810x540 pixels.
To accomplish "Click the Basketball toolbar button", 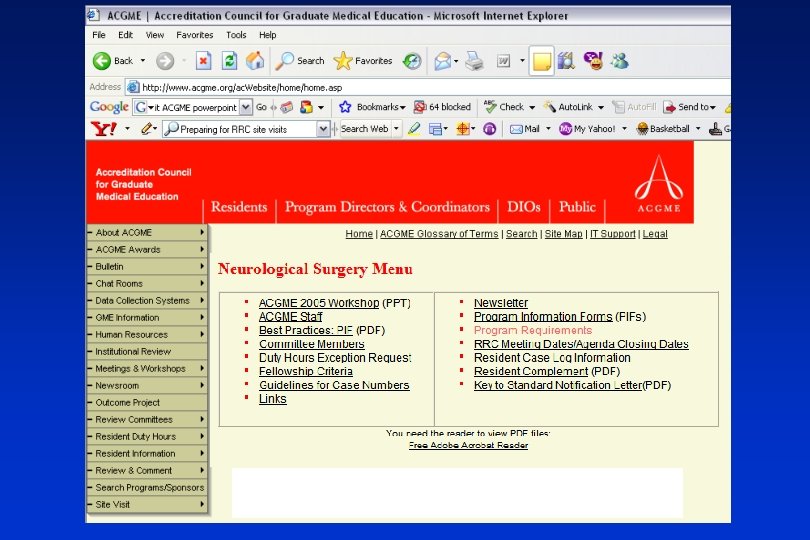I will pyautogui.click(x=663, y=129).
